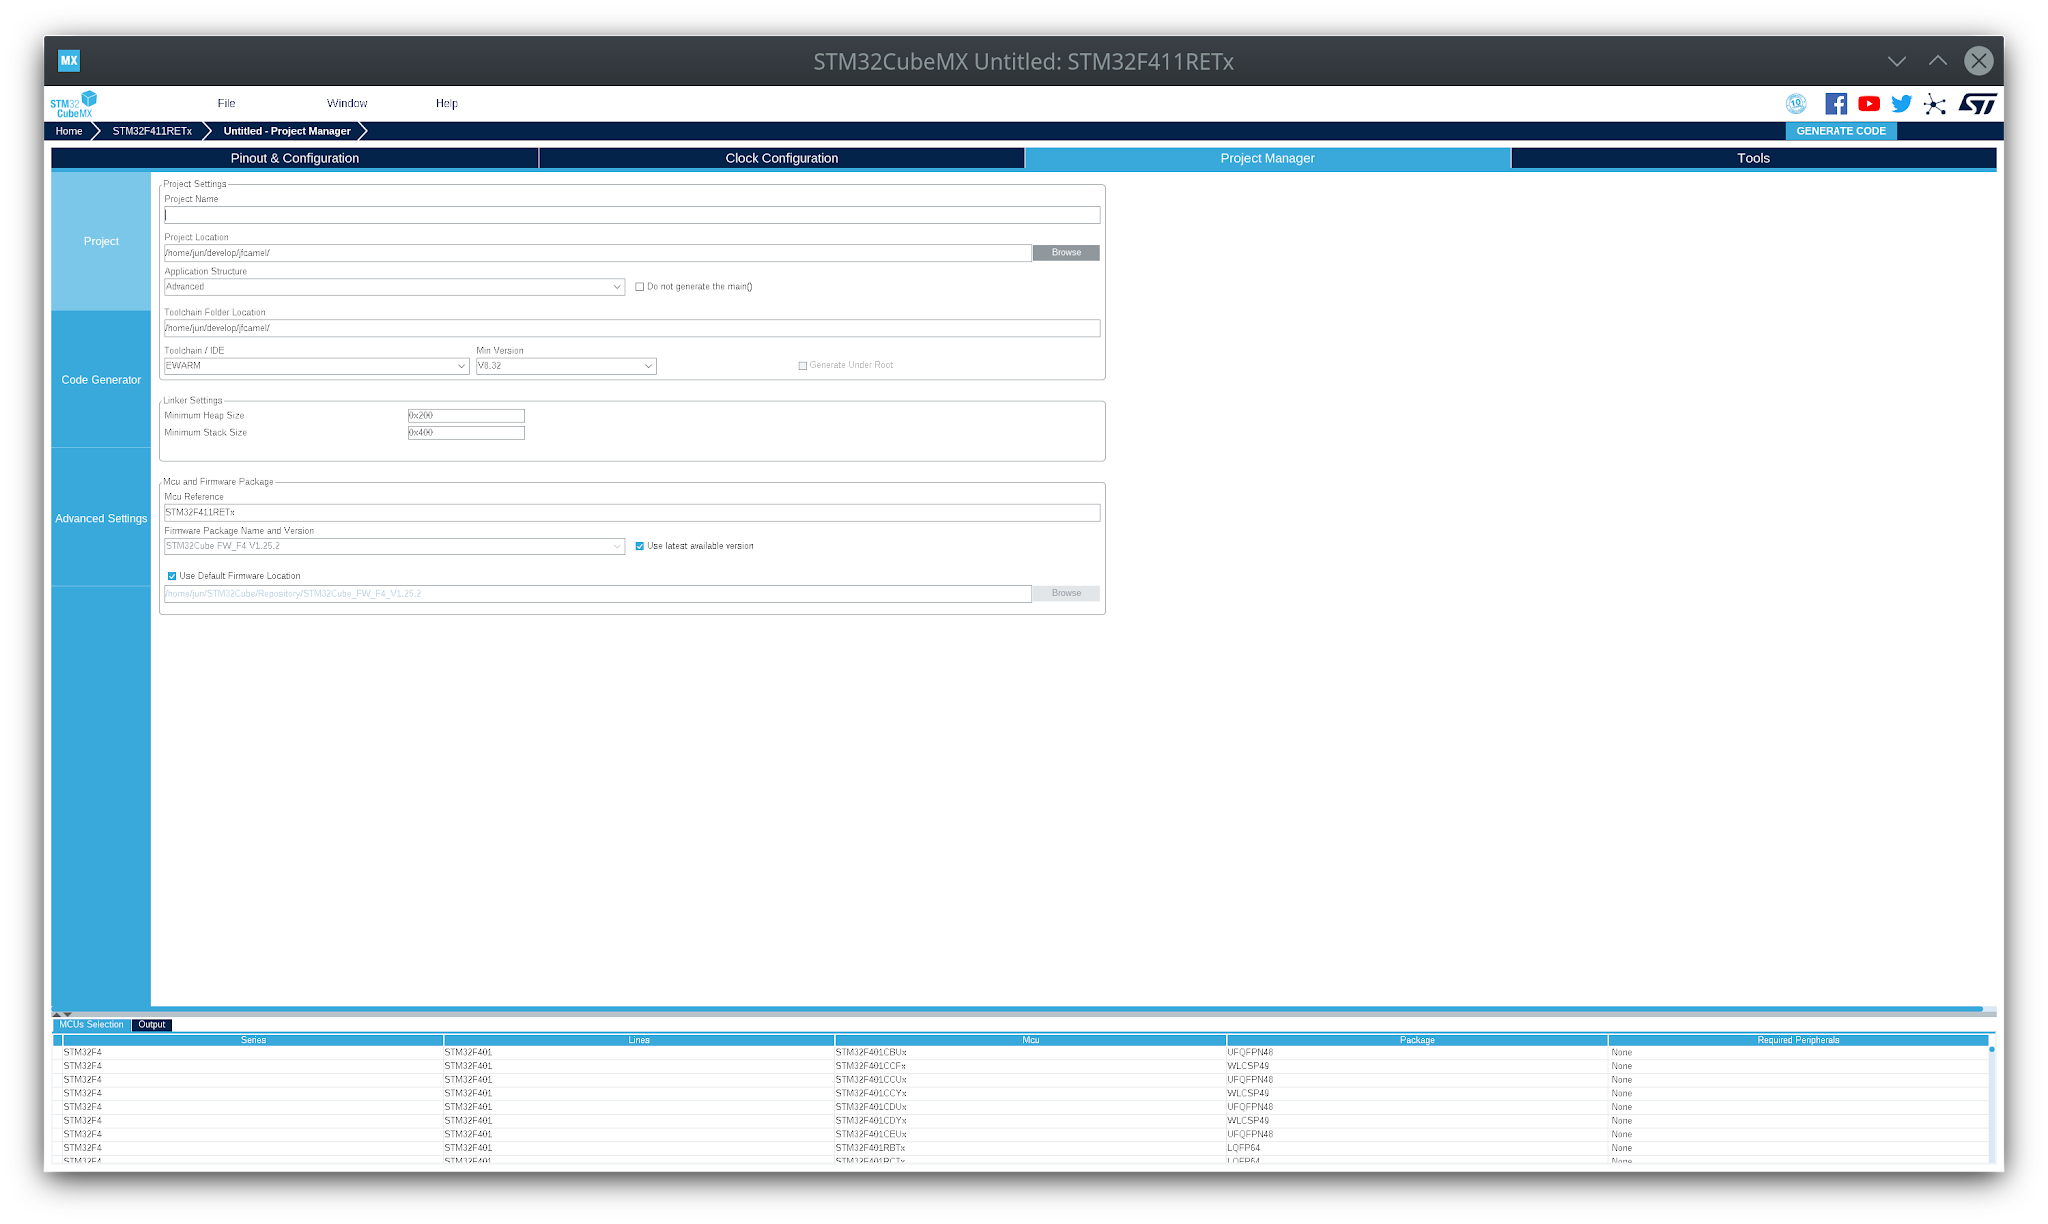Click Browse for Project Location
The image size is (2048, 1224).
pyautogui.click(x=1066, y=253)
